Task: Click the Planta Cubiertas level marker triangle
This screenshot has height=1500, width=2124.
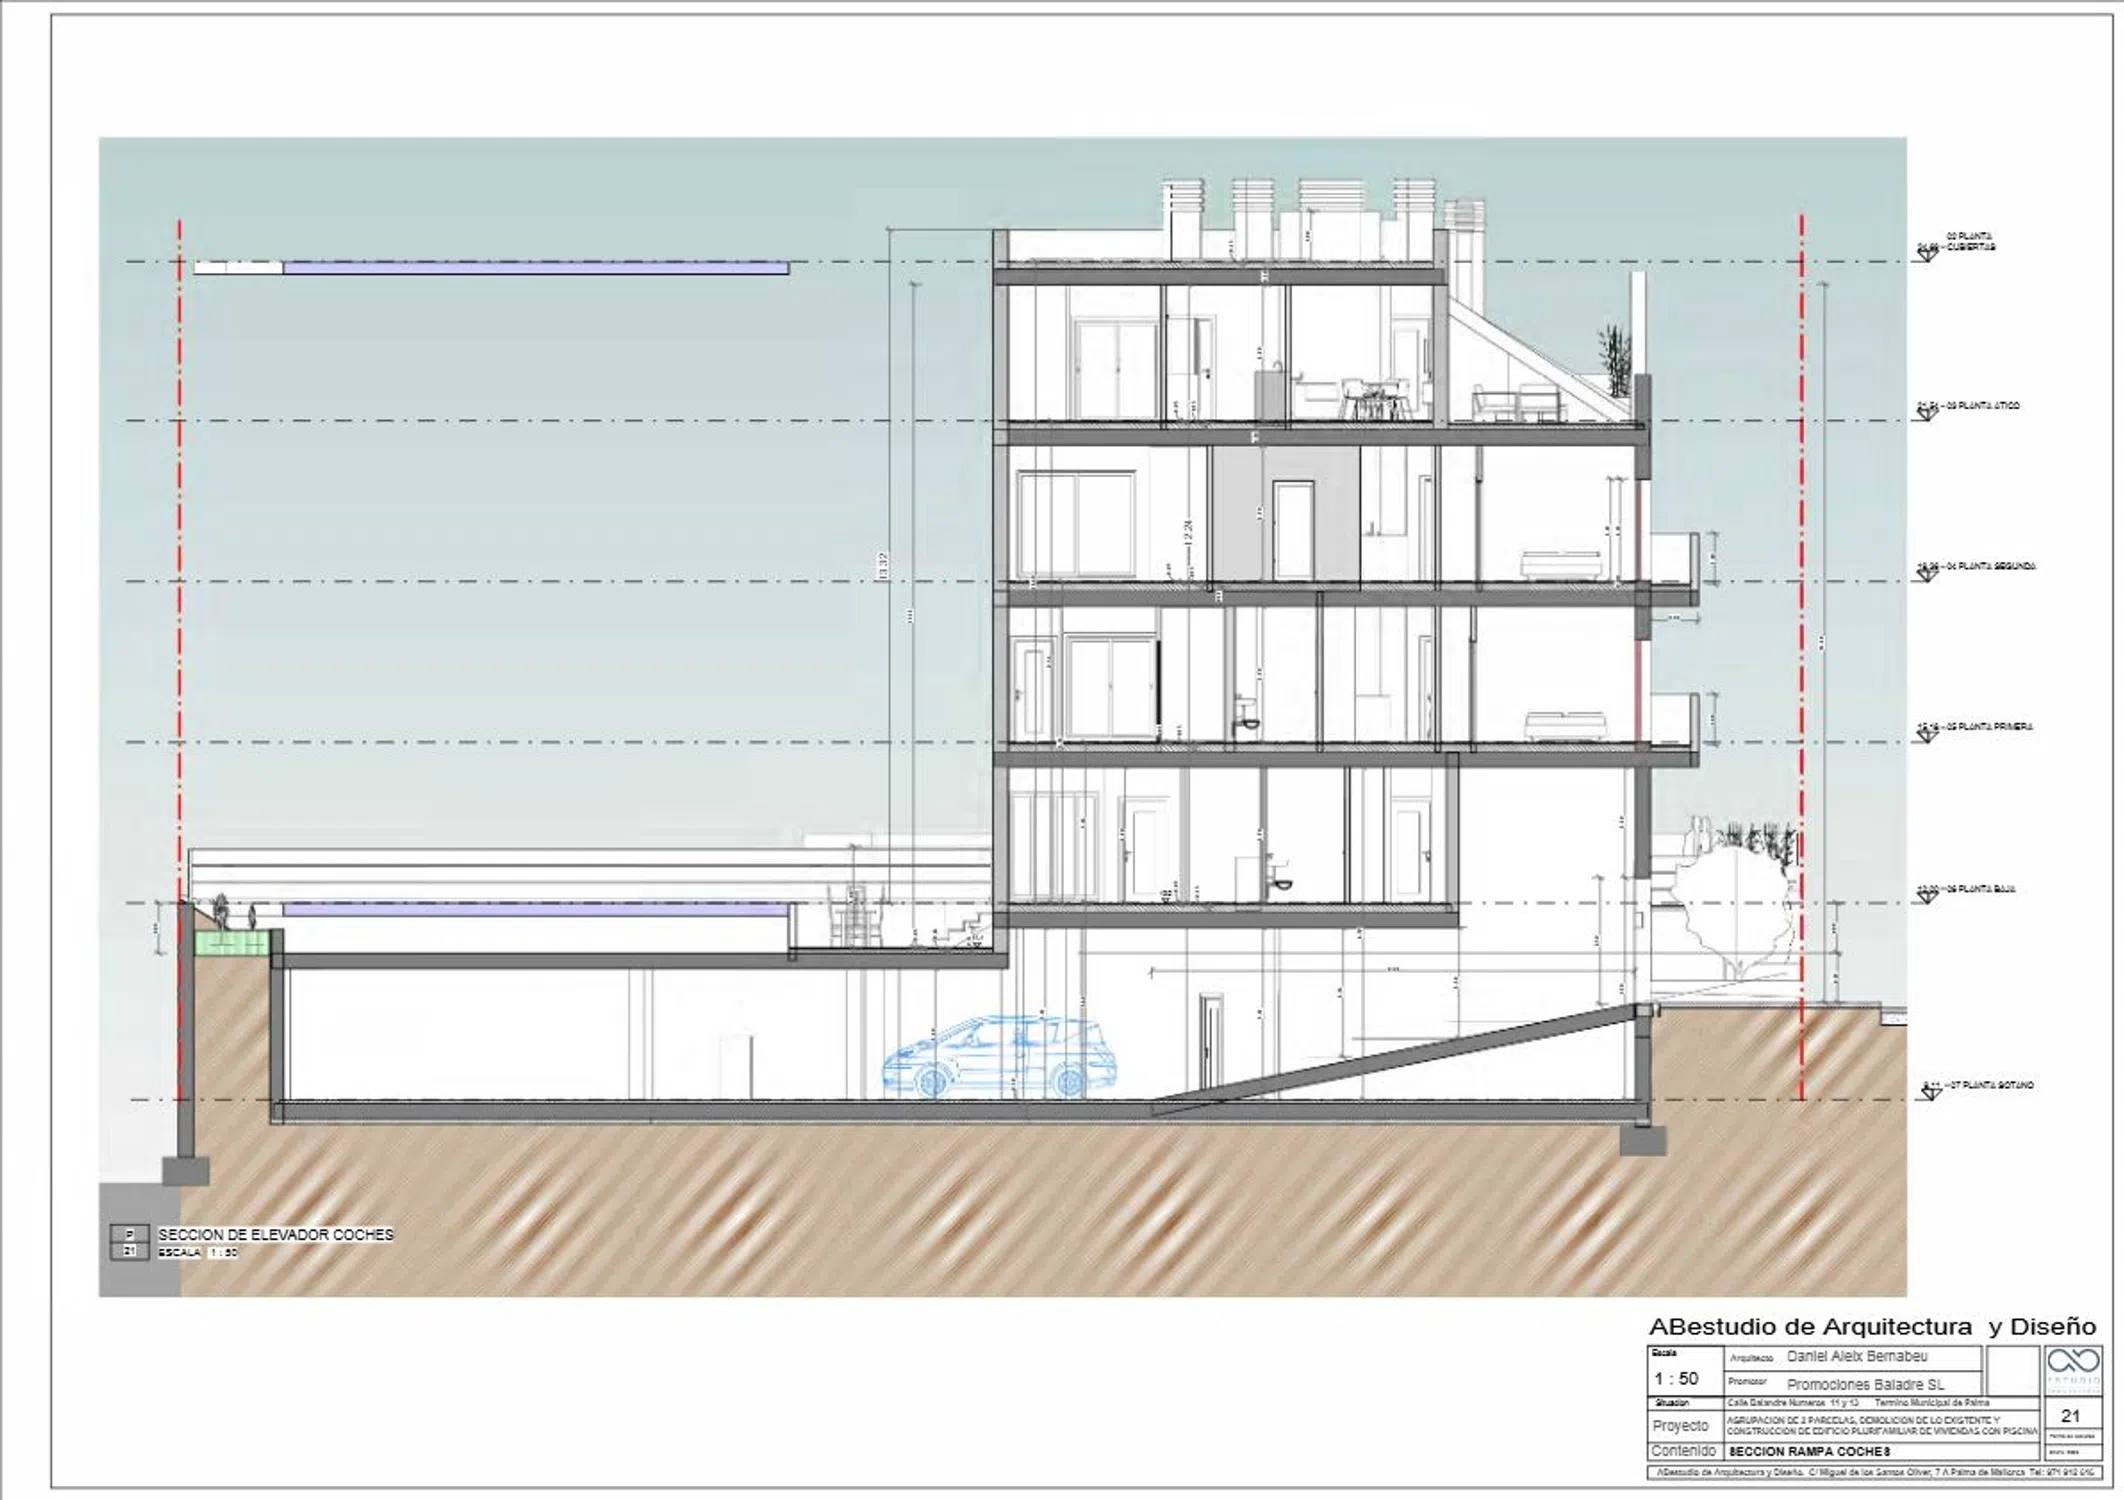Action: [x=1927, y=255]
